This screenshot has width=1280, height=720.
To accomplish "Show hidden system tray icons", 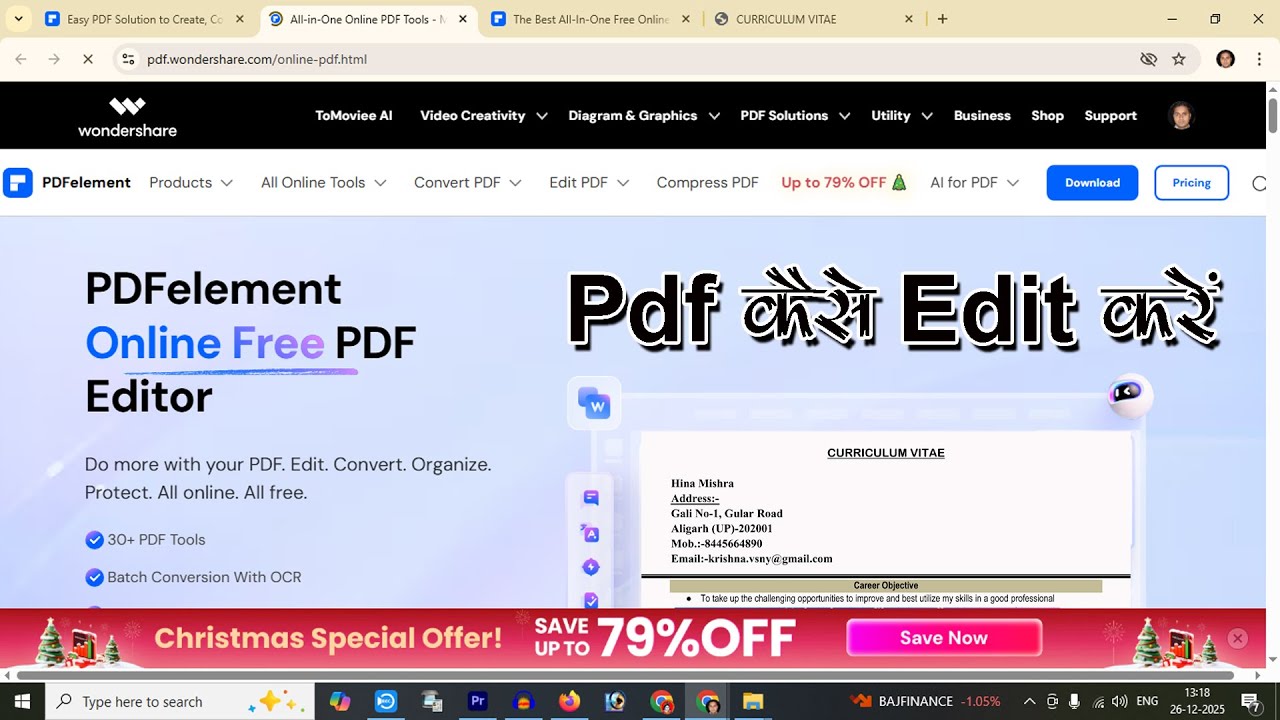I will (1029, 701).
